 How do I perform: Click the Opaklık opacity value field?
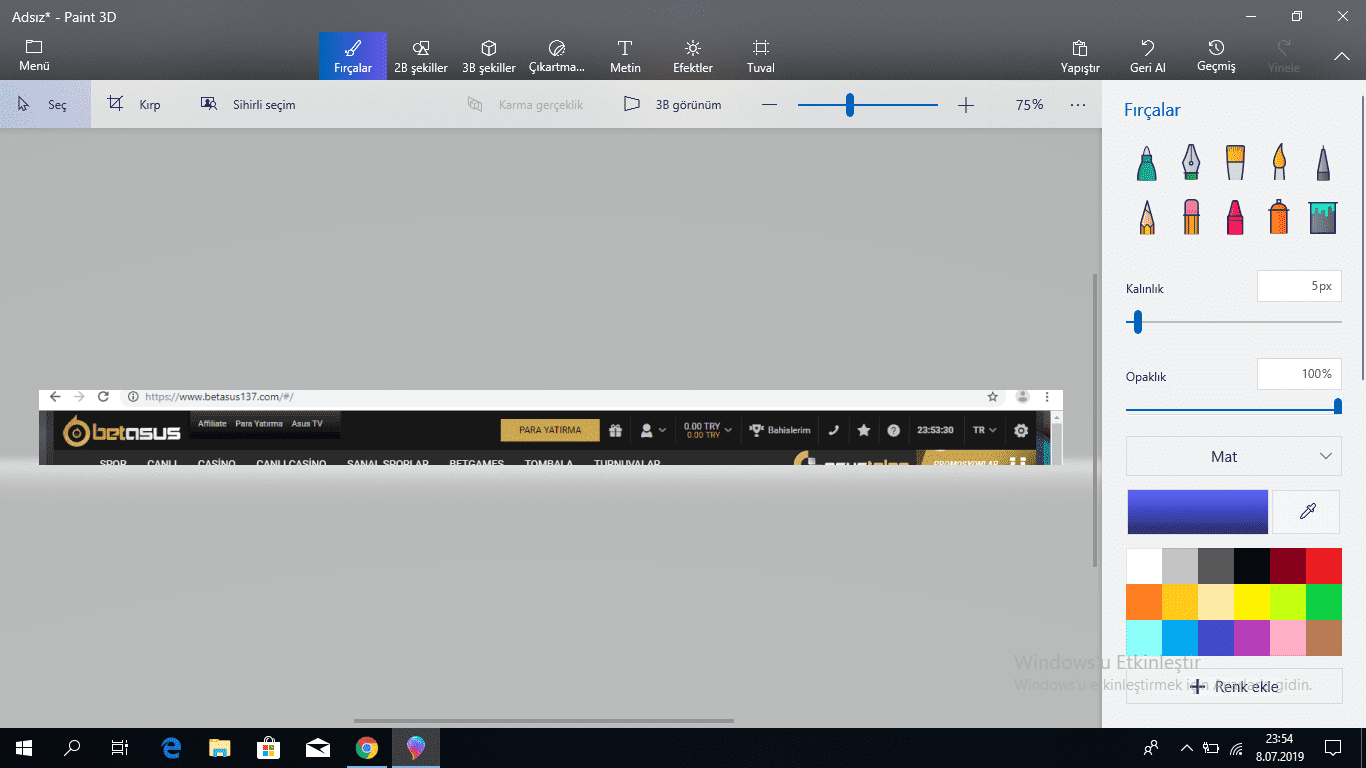pos(1299,374)
